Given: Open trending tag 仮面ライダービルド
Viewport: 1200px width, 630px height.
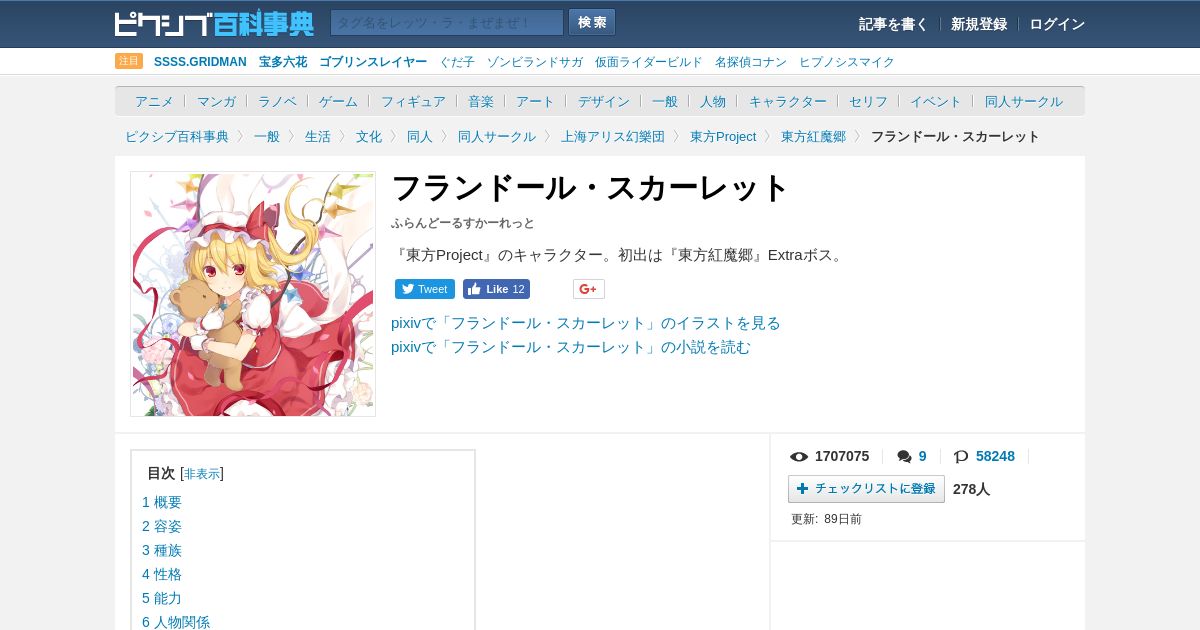Looking at the screenshot, I should (x=649, y=62).
